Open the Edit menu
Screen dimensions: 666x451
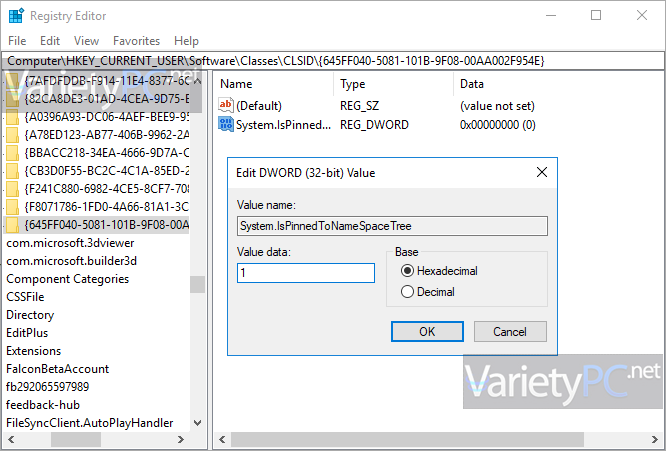pyautogui.click(x=50, y=41)
